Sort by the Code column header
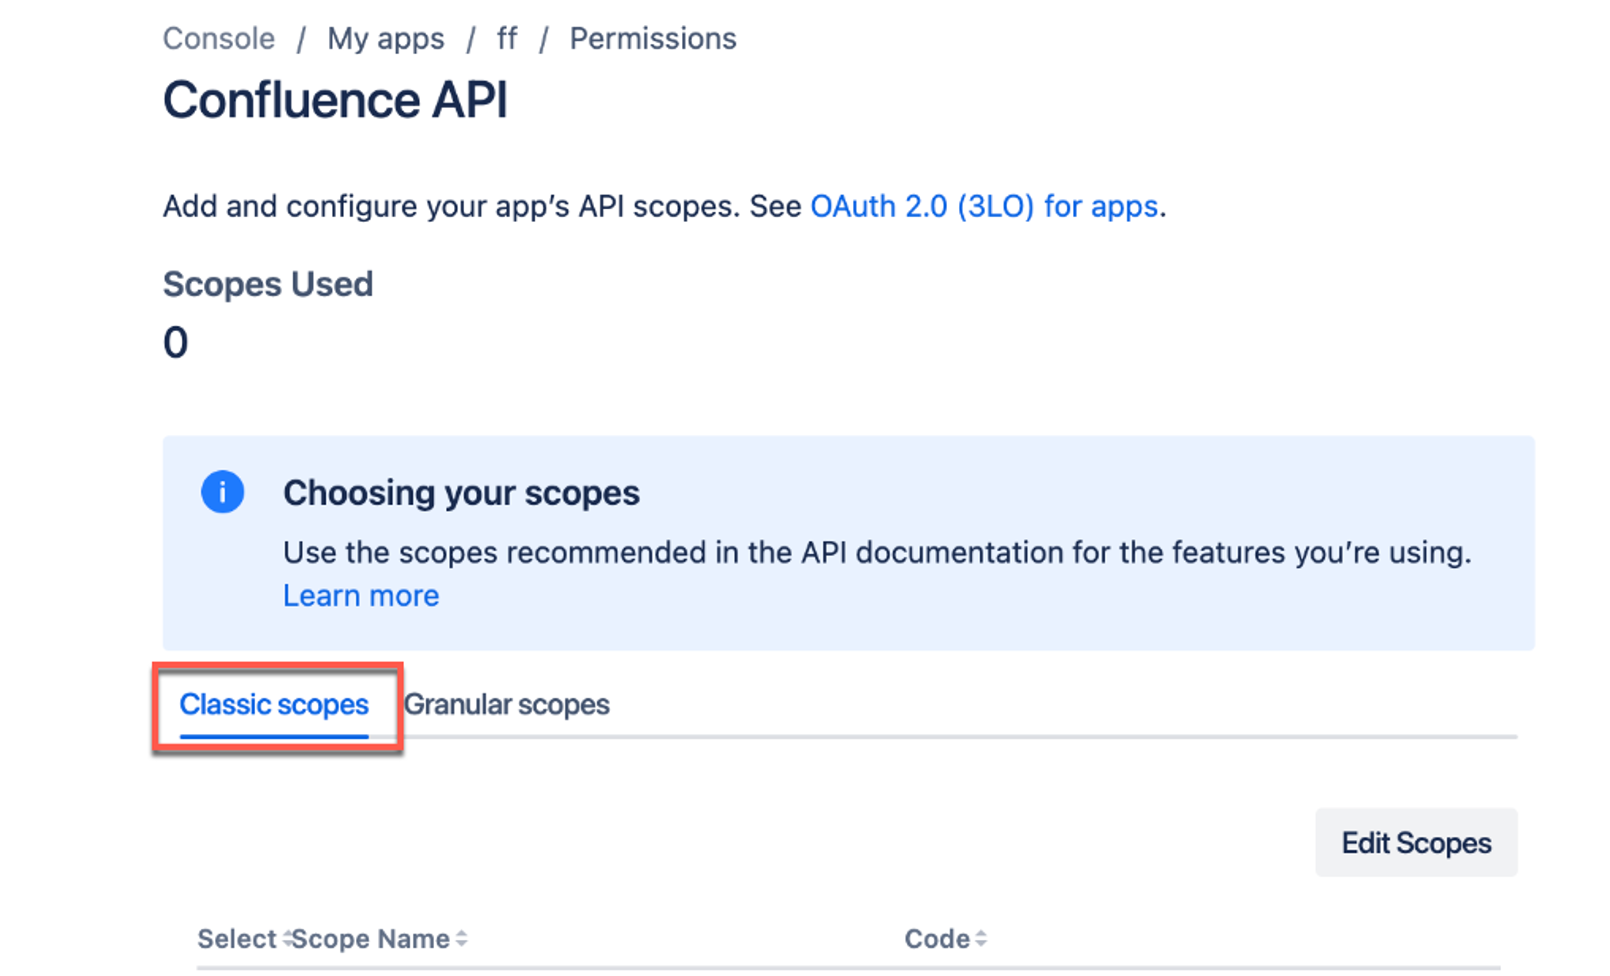 click(937, 939)
